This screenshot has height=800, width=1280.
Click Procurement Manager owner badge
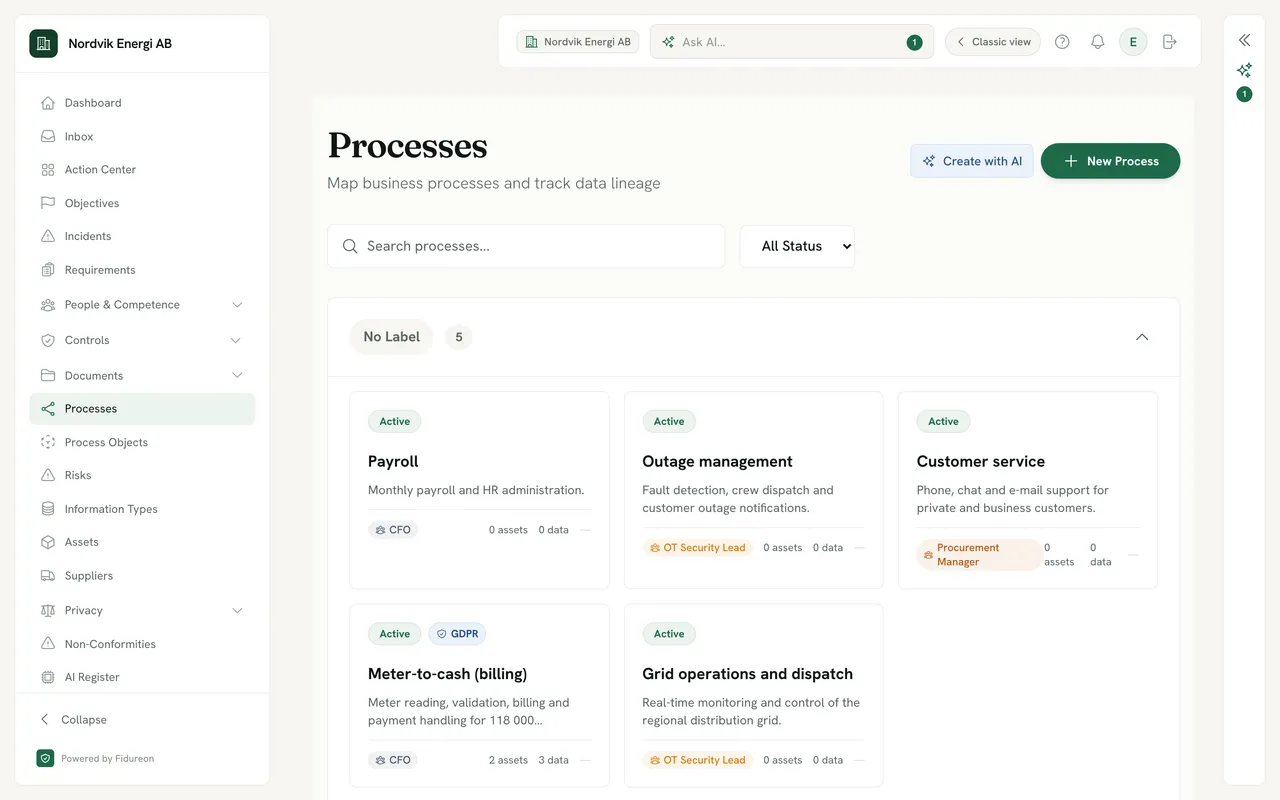979,555
